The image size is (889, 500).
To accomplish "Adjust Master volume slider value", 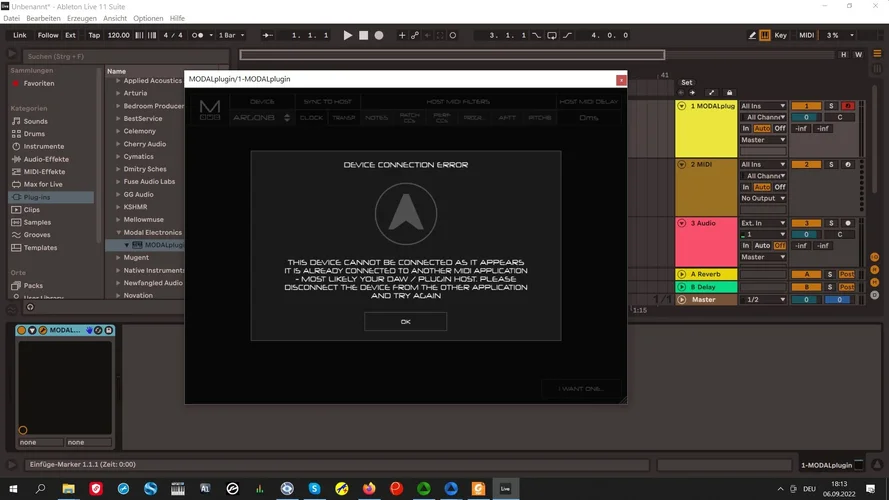I will (806, 299).
